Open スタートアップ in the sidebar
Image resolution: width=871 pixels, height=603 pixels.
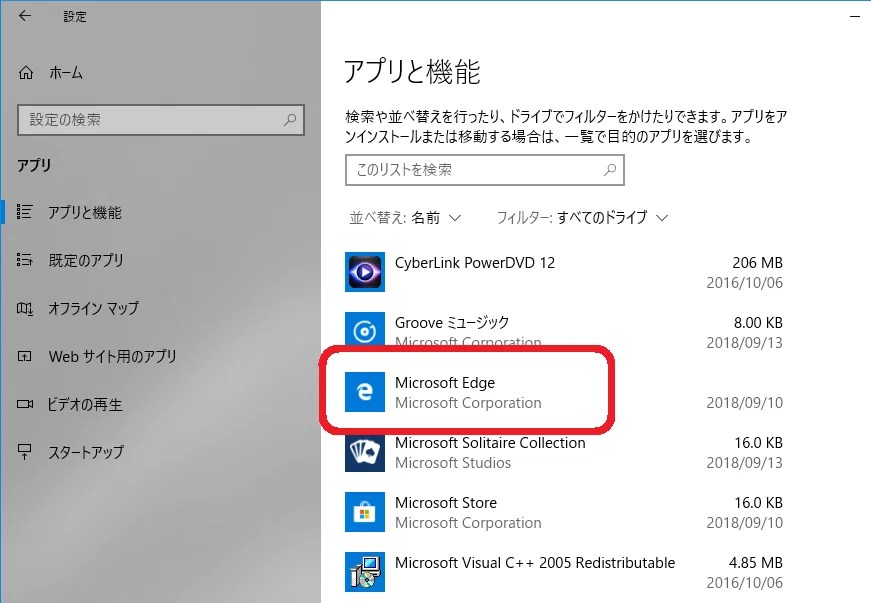pos(86,453)
